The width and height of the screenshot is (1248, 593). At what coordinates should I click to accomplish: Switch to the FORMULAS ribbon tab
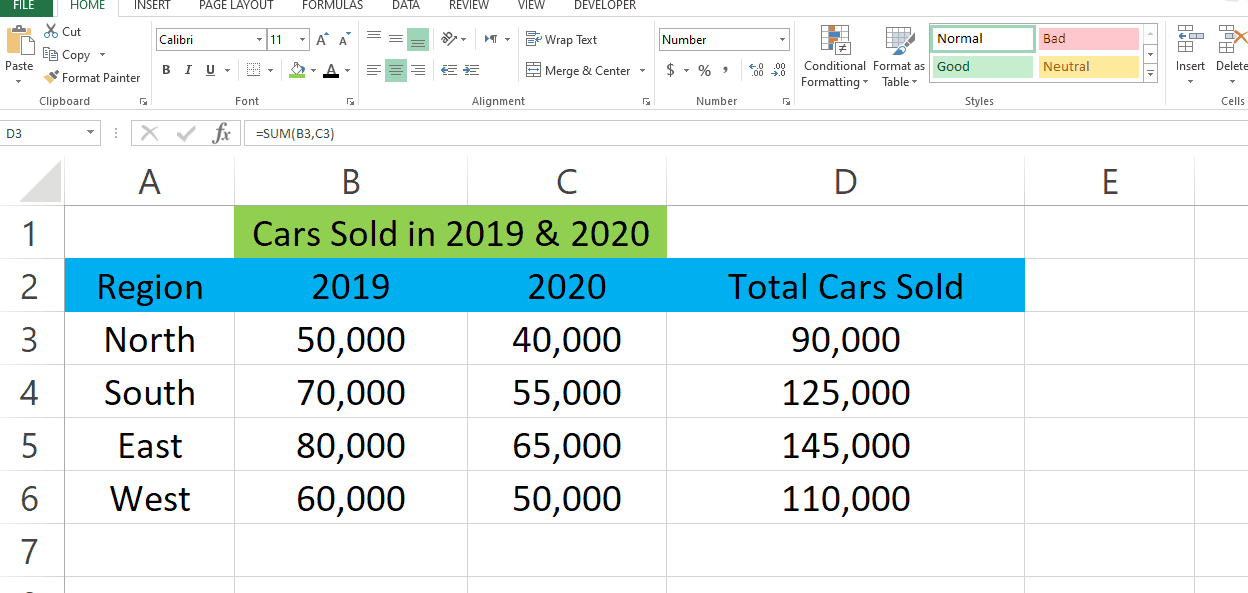(332, 6)
